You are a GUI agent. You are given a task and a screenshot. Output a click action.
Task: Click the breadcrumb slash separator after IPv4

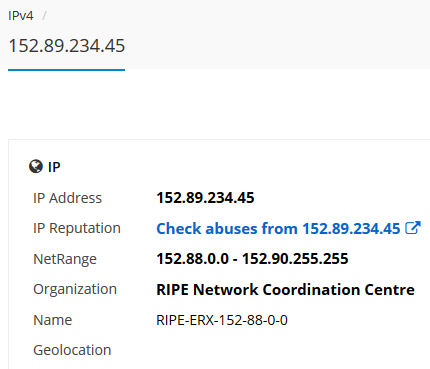click(44, 16)
